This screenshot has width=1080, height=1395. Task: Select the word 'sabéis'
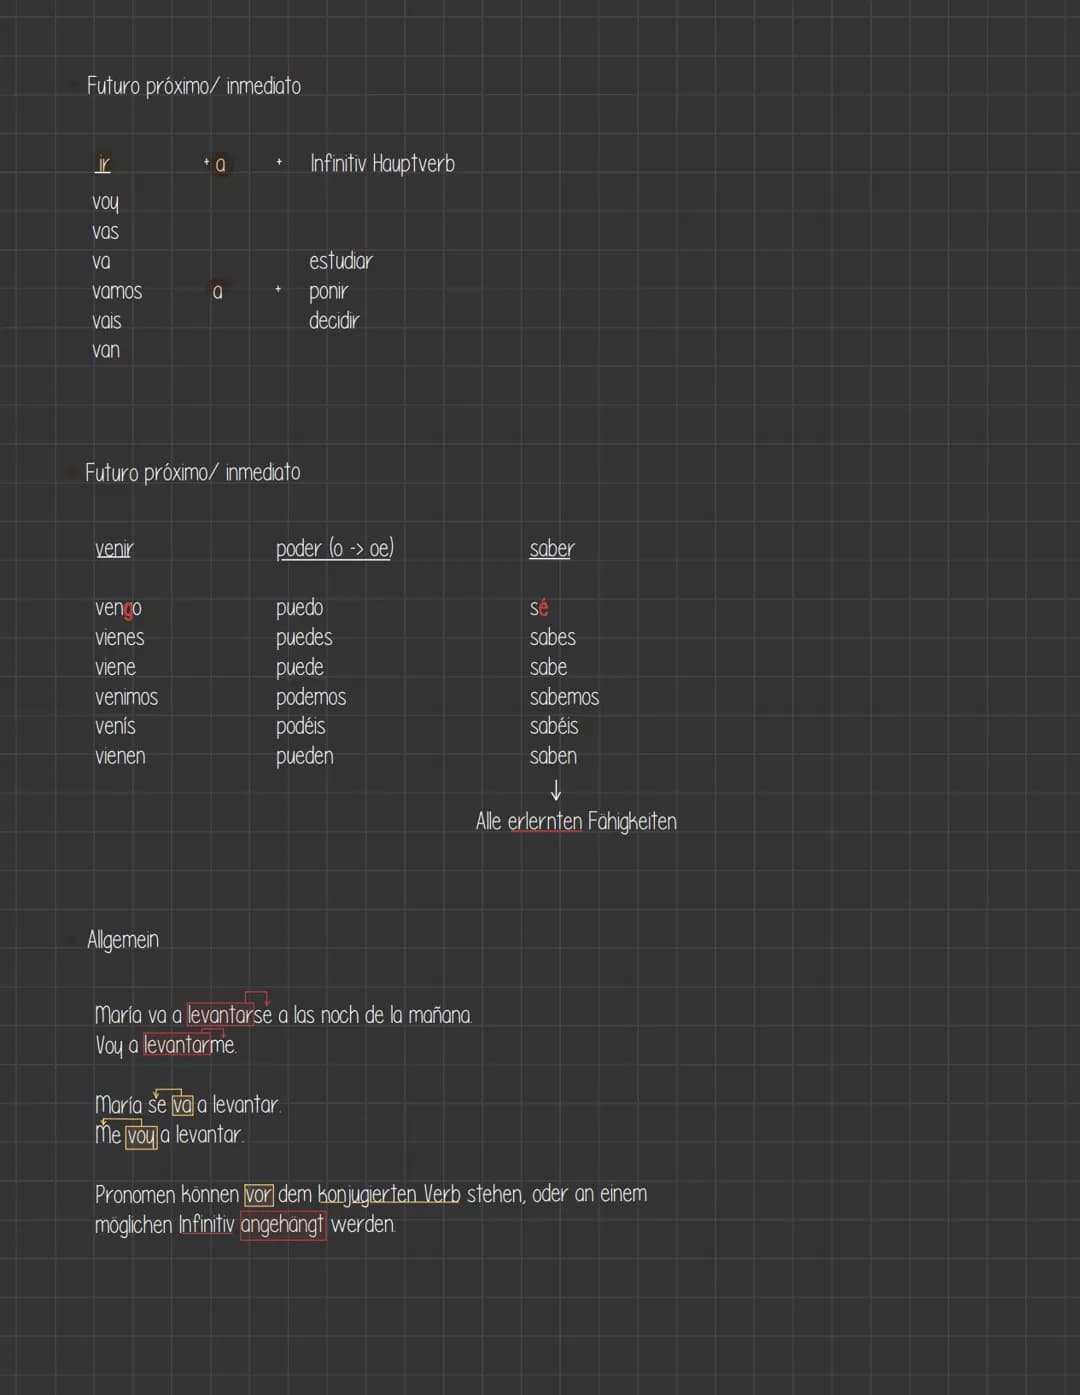554,726
